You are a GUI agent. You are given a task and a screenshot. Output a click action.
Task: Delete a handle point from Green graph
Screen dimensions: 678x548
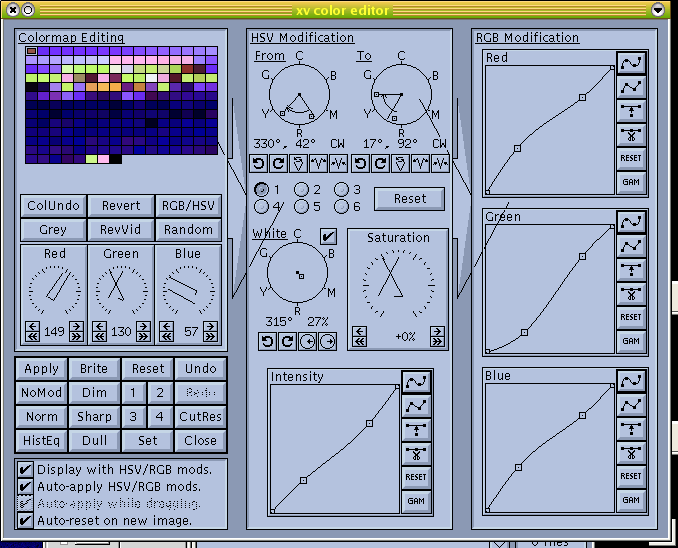631,294
